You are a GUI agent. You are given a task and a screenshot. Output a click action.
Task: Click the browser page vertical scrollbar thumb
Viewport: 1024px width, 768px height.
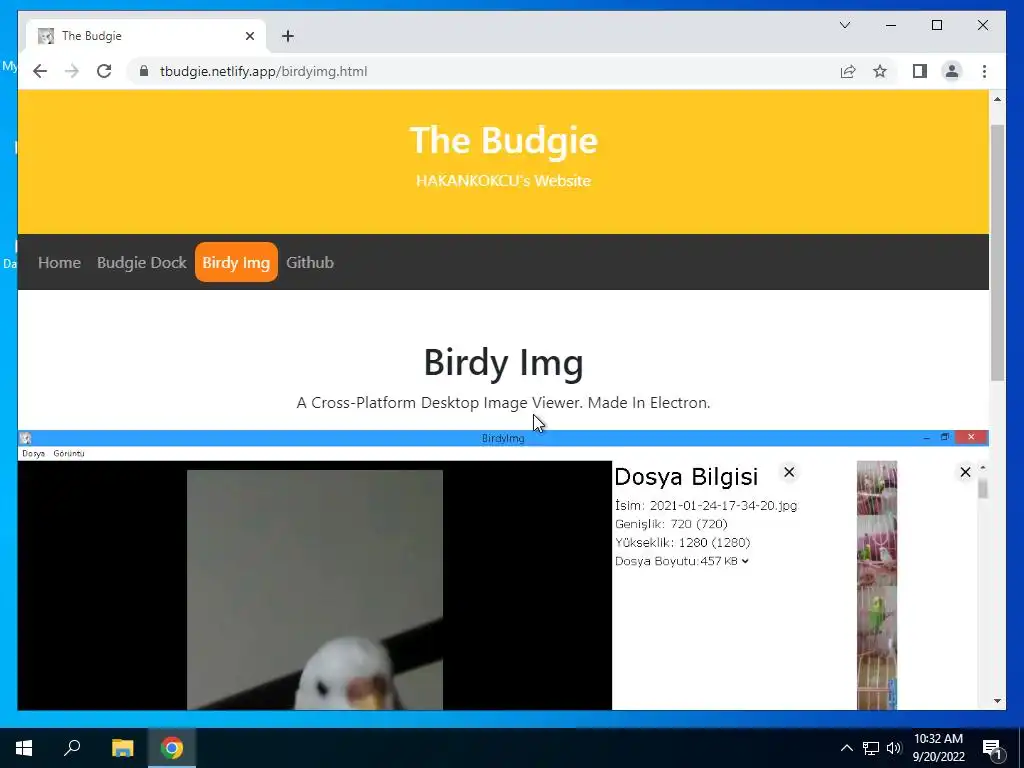click(997, 251)
